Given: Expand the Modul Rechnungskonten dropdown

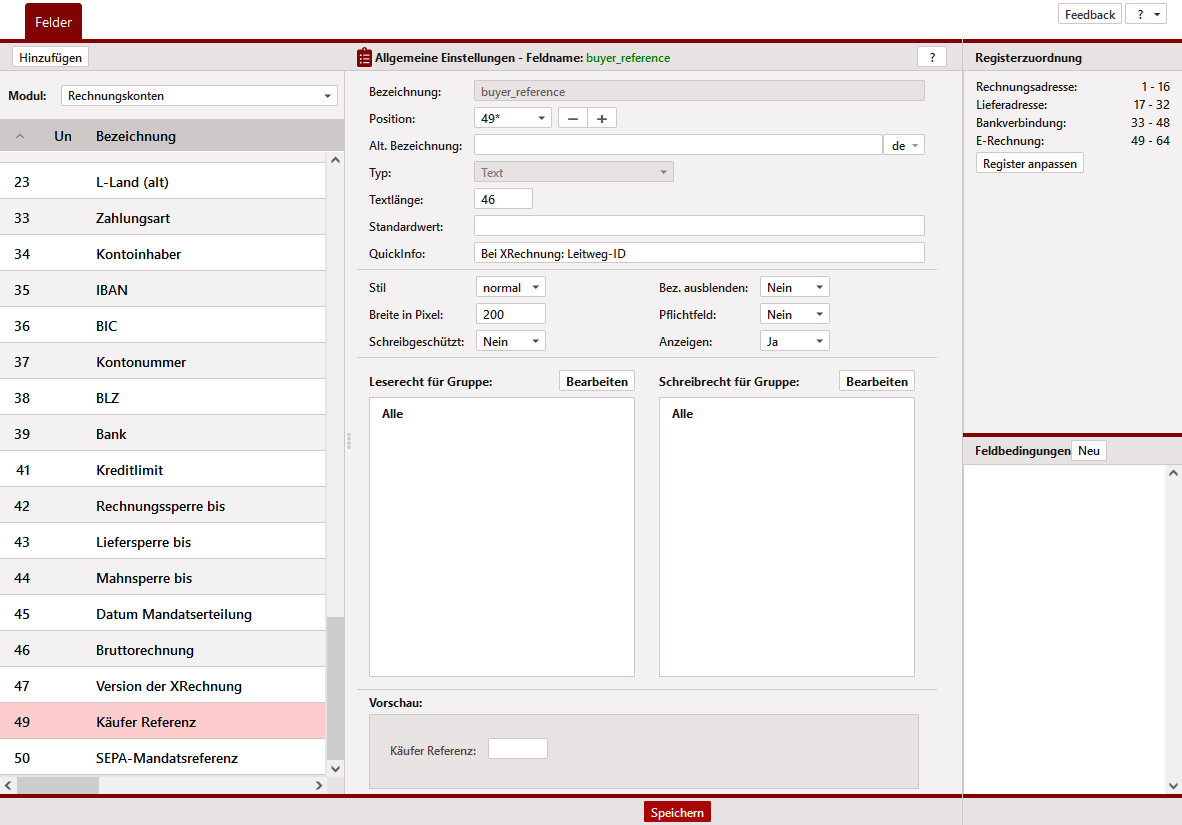Looking at the screenshot, I should 199,96.
